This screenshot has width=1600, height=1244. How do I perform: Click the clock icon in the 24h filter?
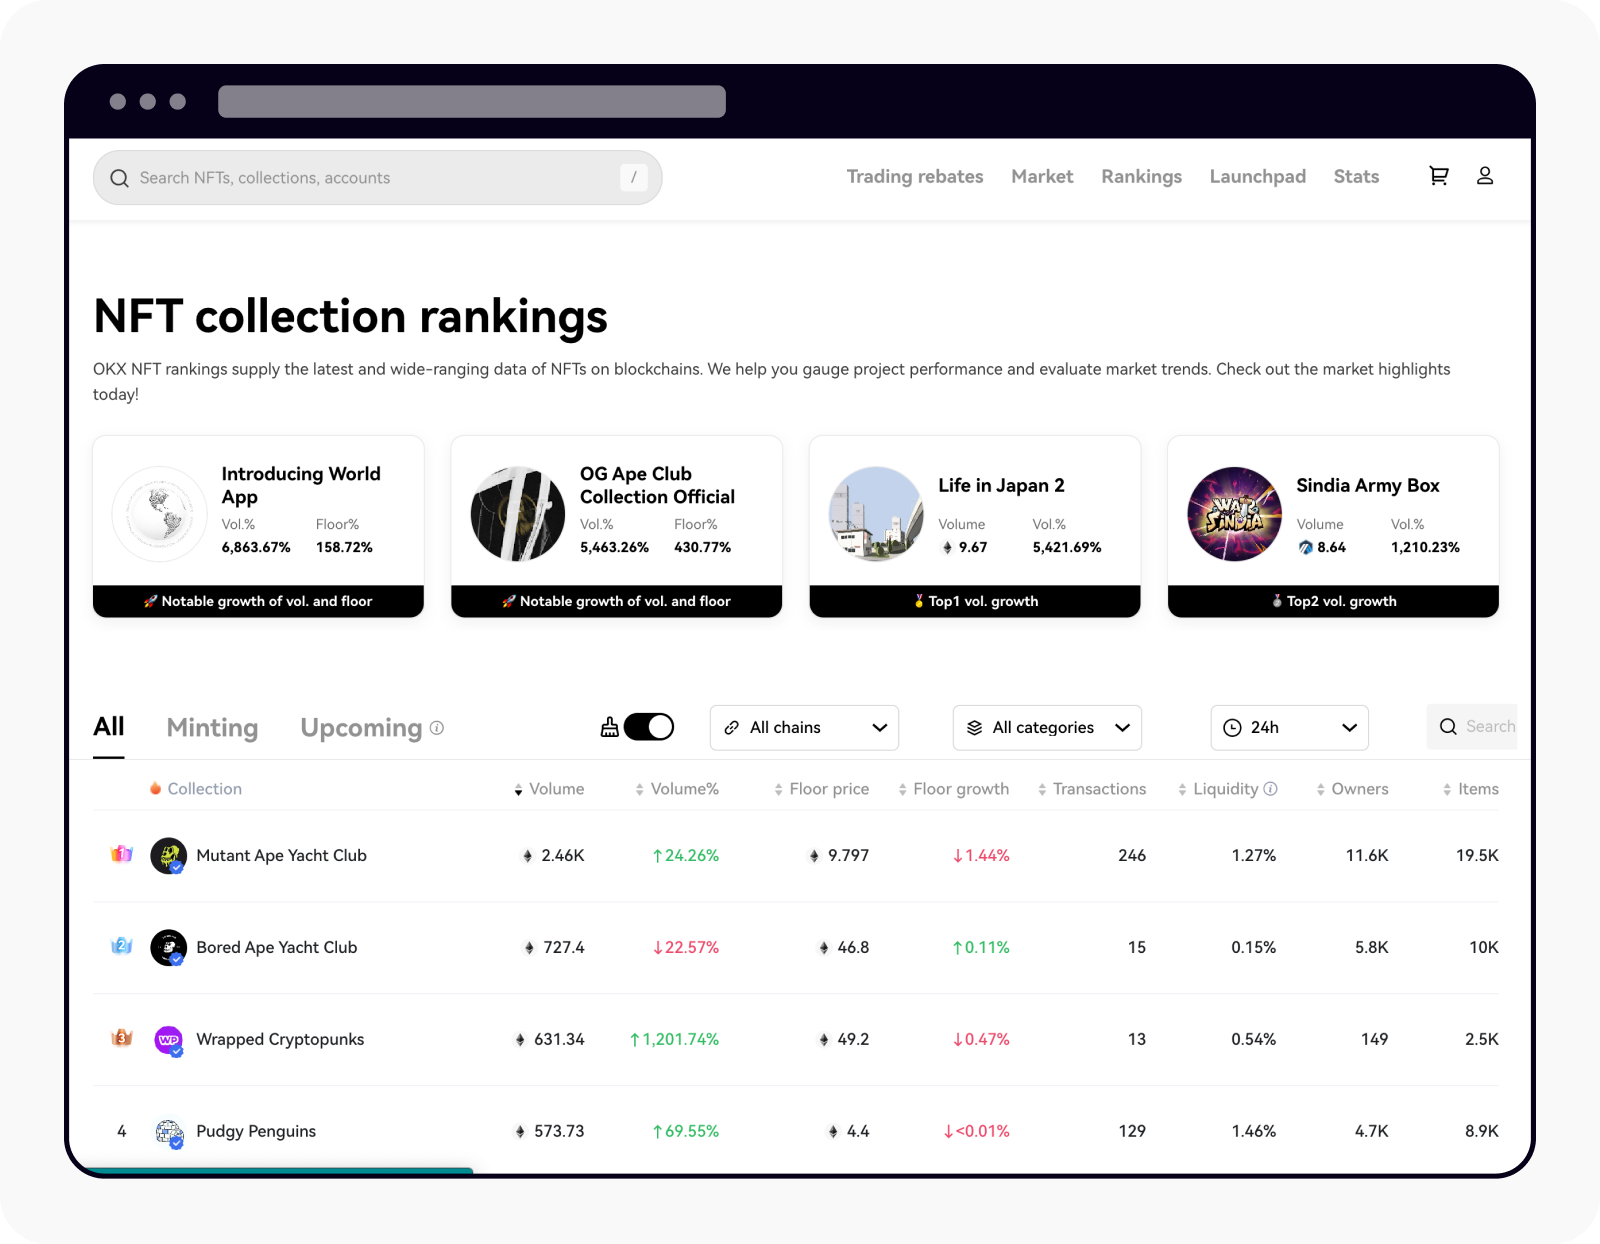1233,727
